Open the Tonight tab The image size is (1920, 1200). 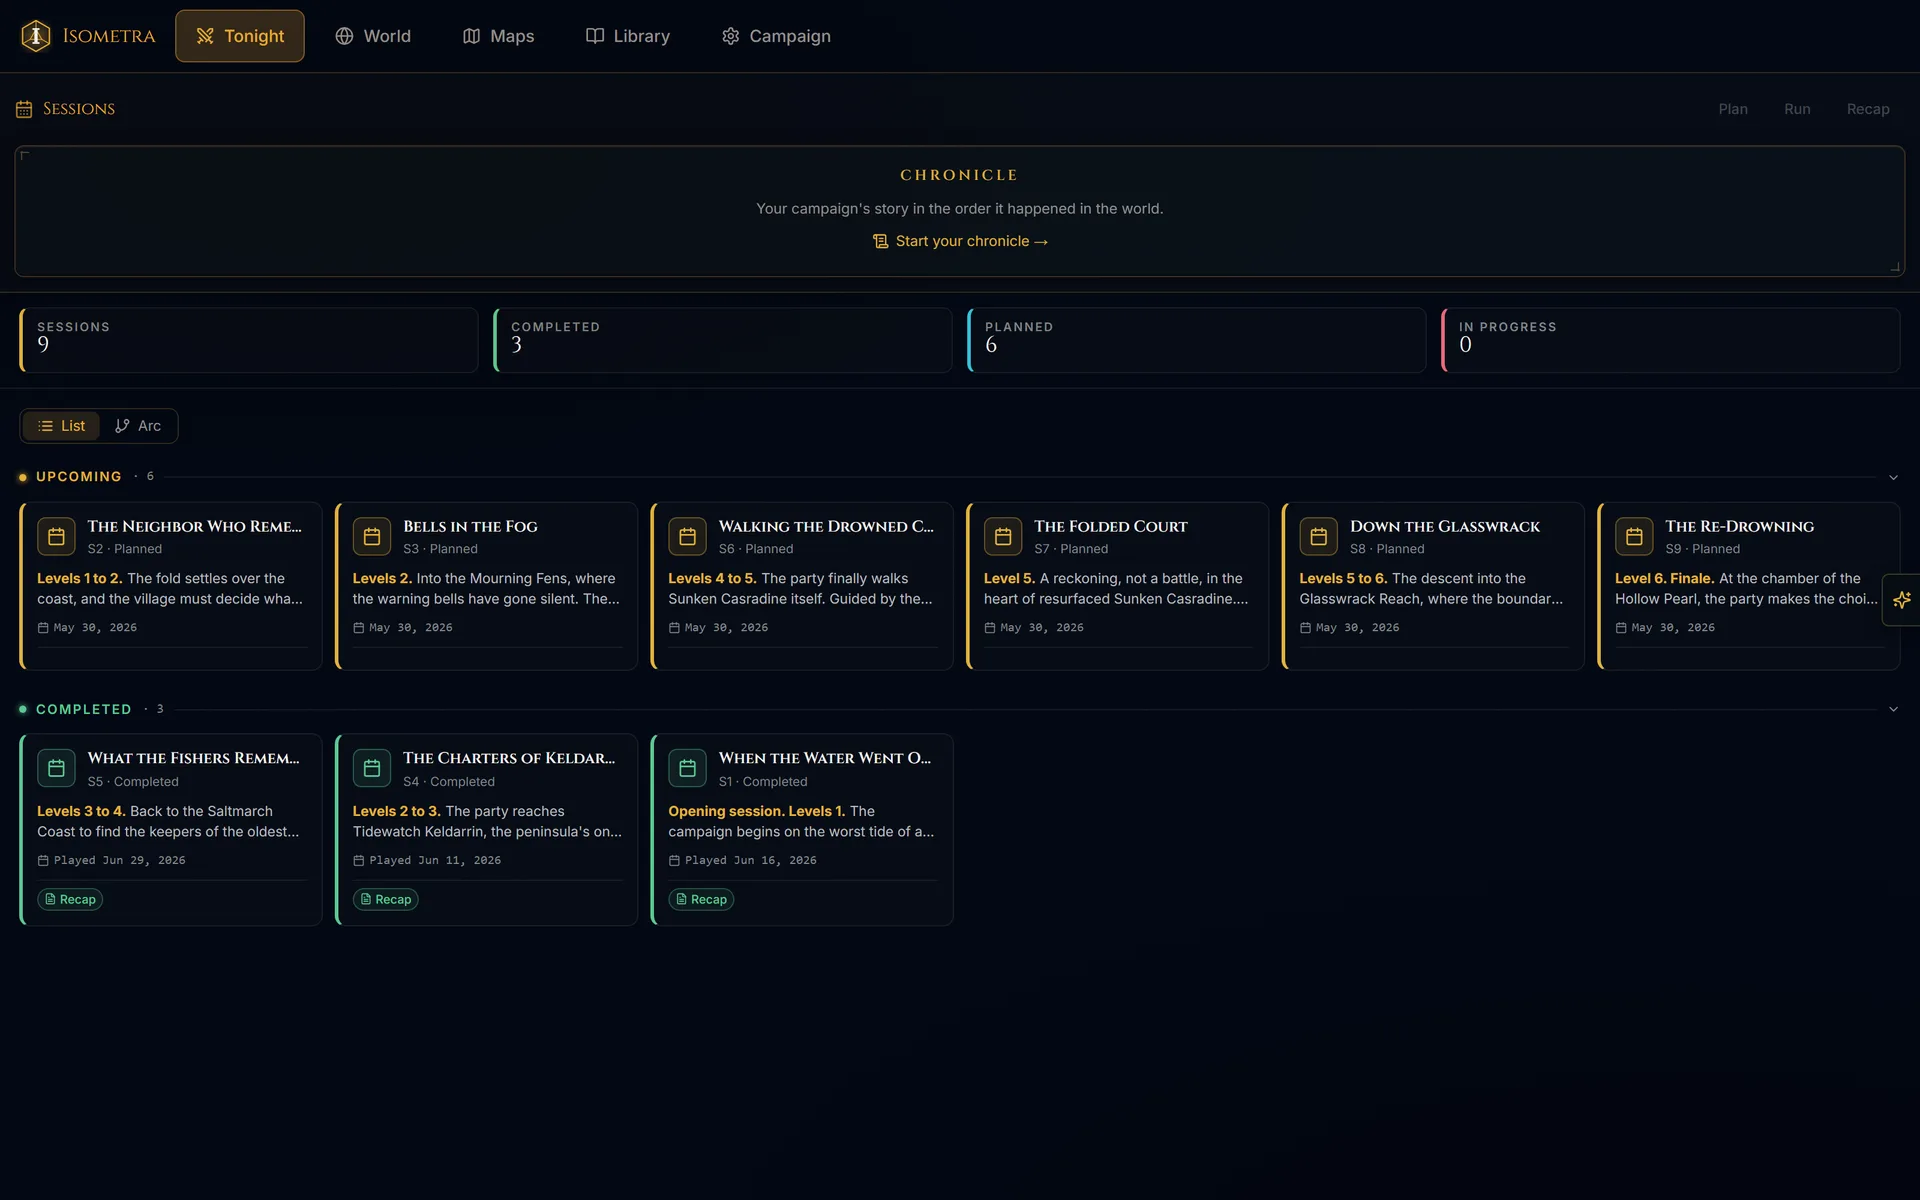pos(240,36)
